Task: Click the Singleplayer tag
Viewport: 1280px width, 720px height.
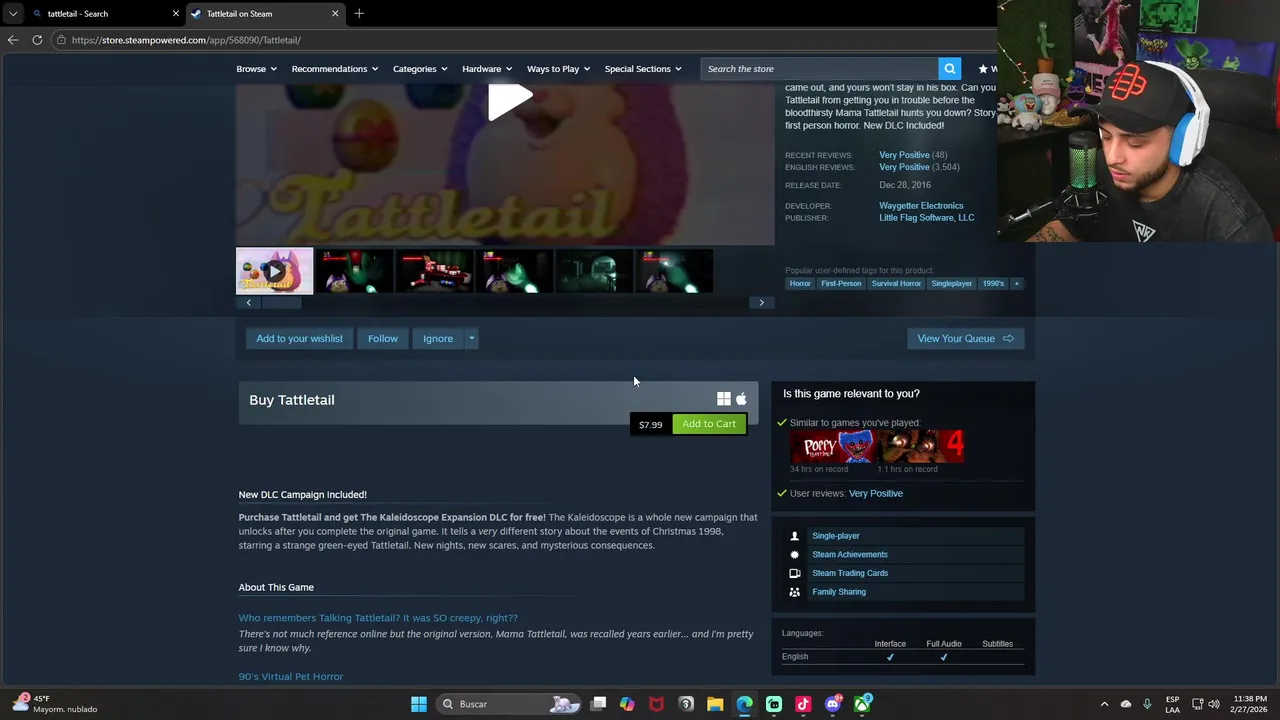Action: coord(951,283)
